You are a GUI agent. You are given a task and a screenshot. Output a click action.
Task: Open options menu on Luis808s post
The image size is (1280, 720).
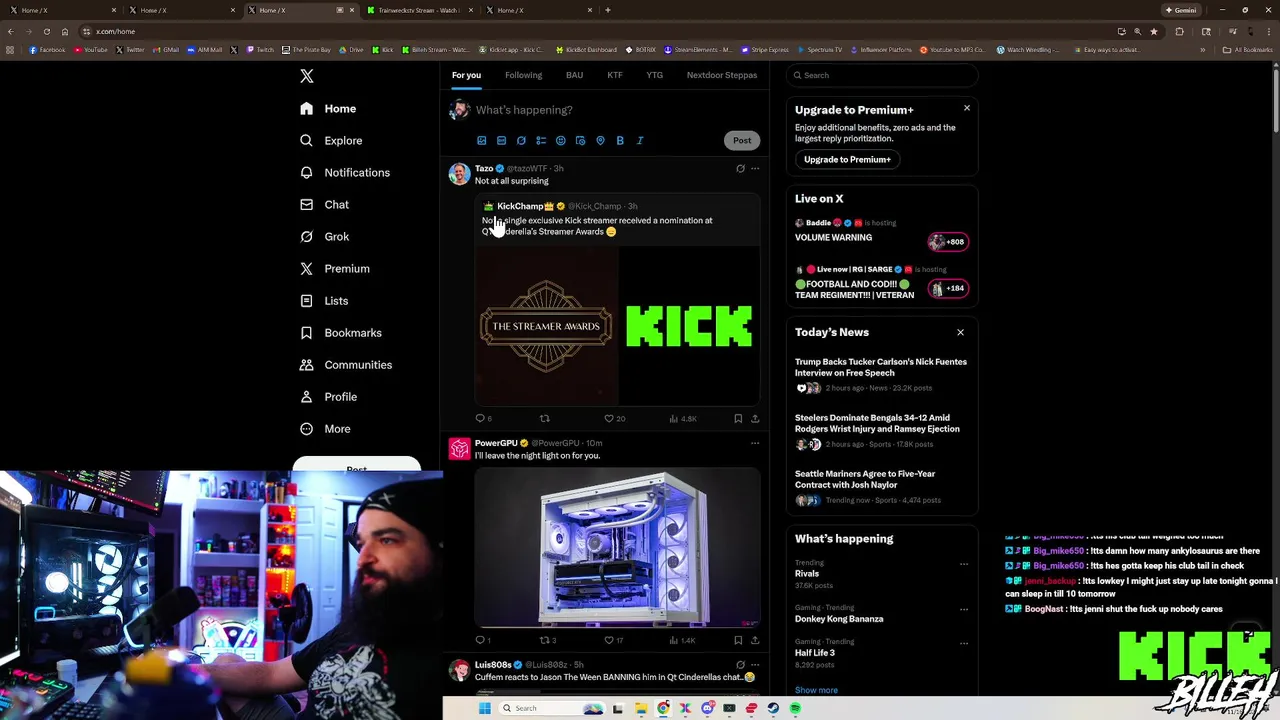pyautogui.click(x=755, y=665)
